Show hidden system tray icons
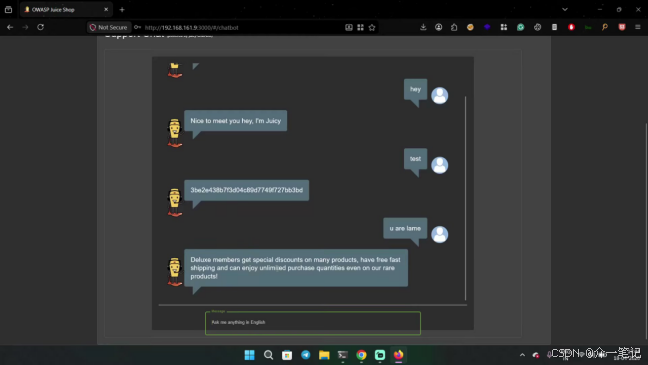The height and width of the screenshot is (365, 648). [x=522, y=355]
